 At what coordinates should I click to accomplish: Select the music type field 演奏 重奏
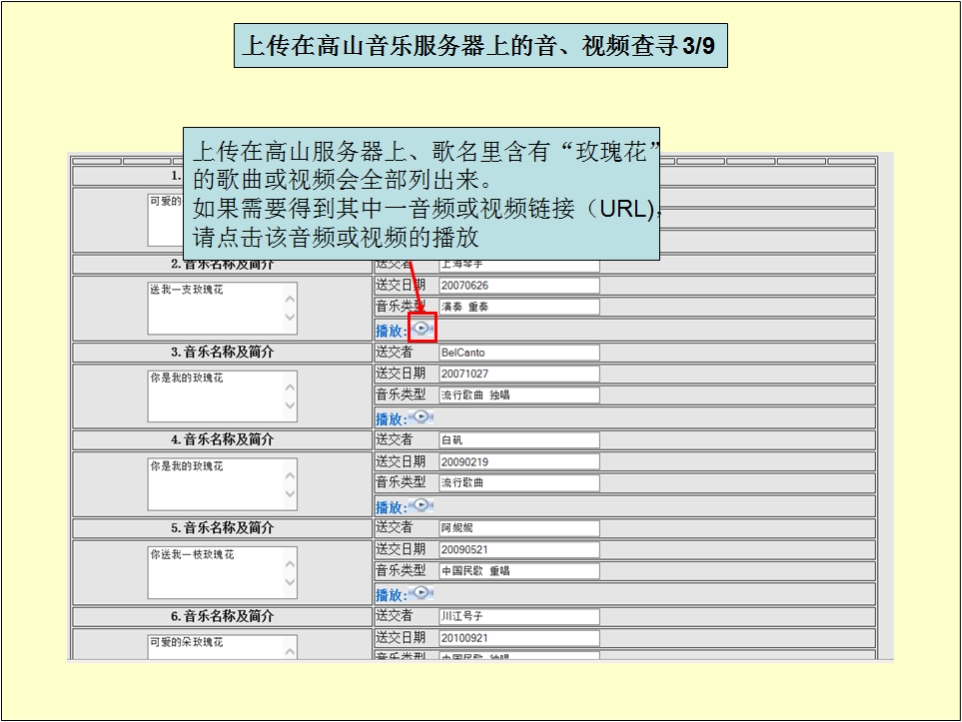[x=518, y=307]
